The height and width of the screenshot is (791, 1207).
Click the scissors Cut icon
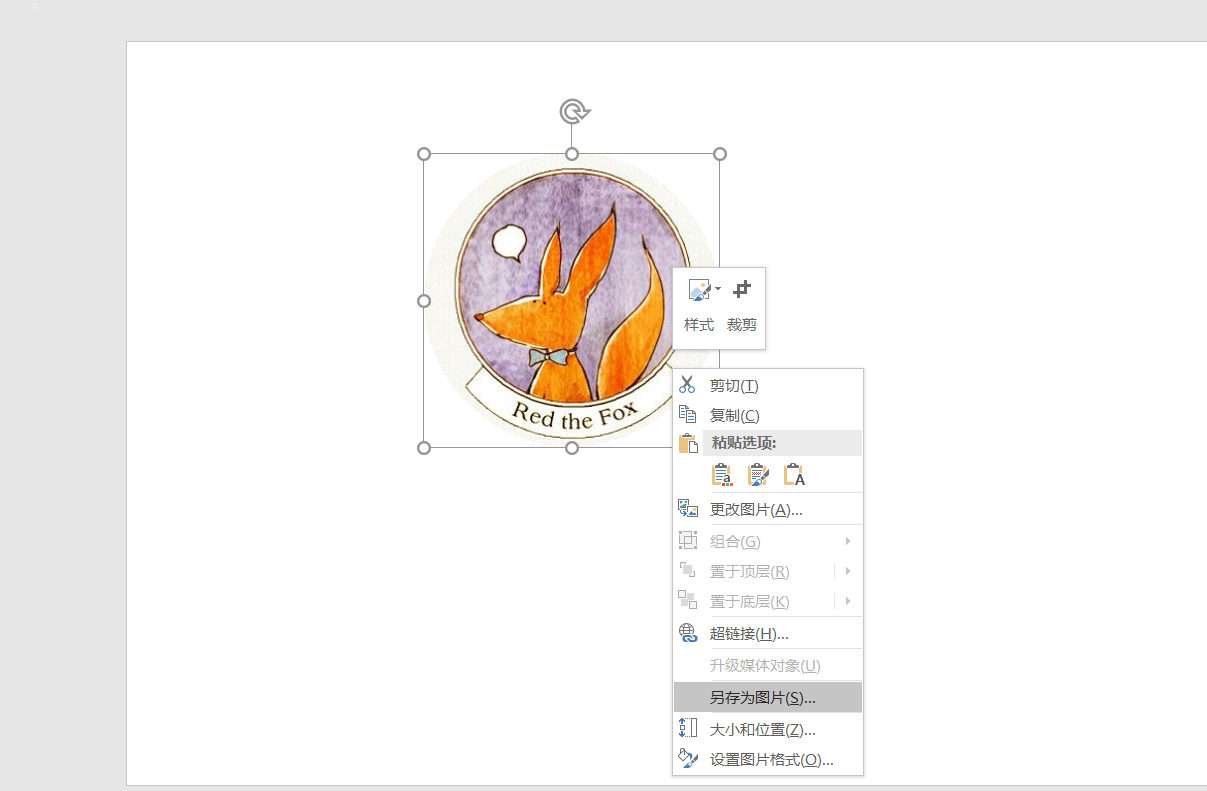click(687, 386)
